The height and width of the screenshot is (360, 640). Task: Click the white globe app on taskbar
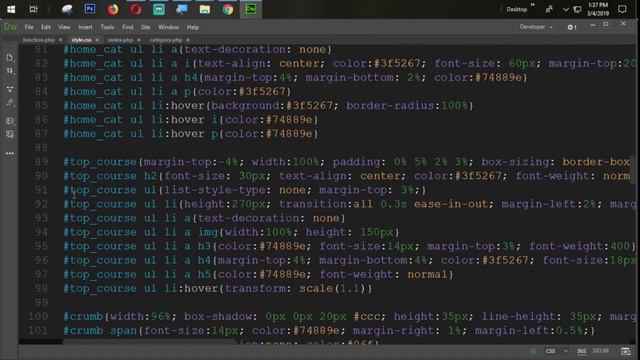pos(67,9)
